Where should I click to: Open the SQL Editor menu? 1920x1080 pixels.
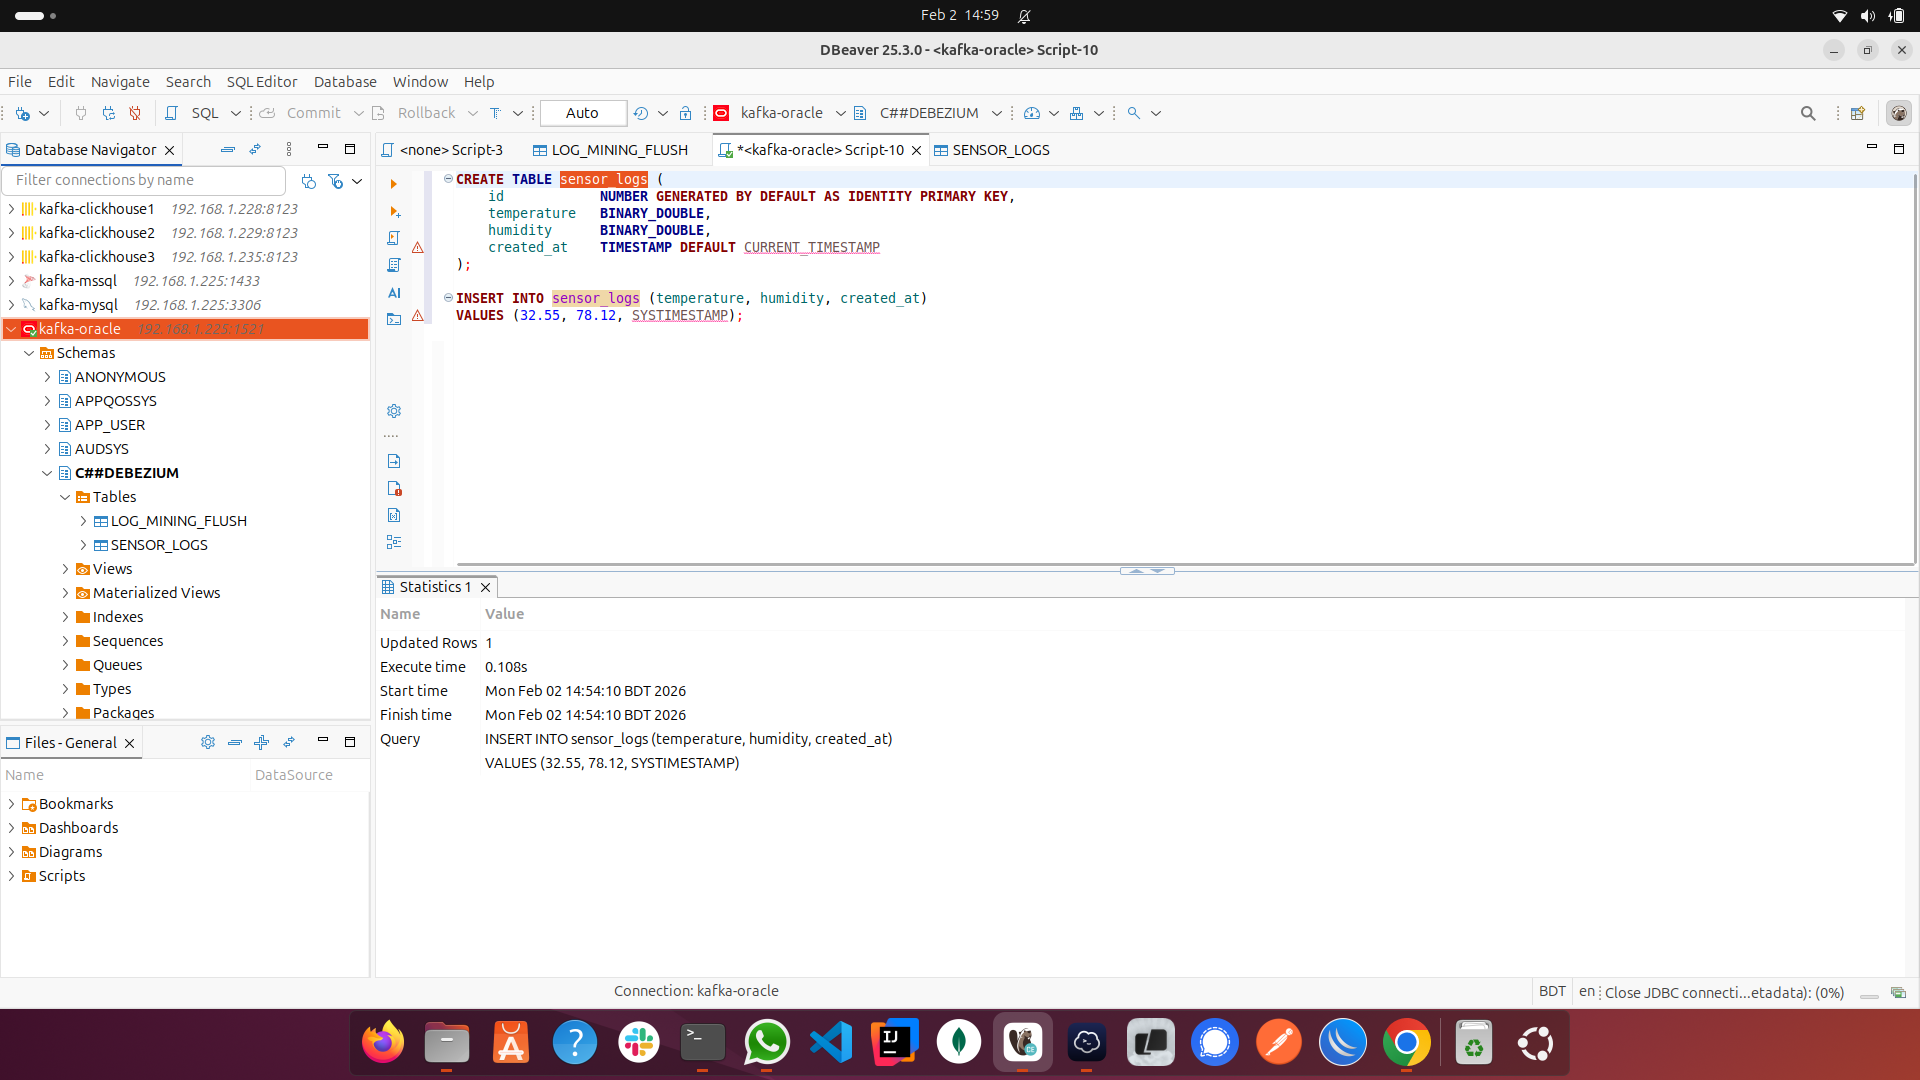261,82
